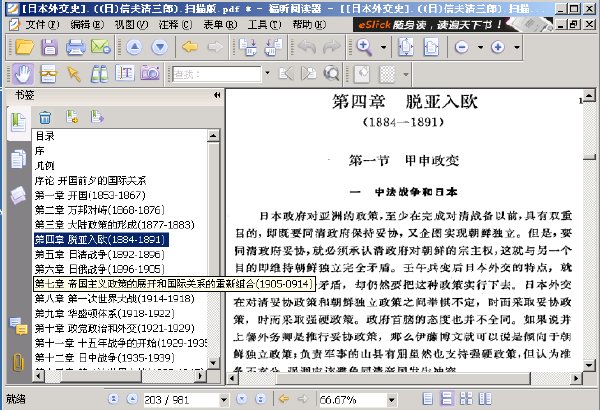The height and width of the screenshot is (410, 600).
Task: Expand the zoom in dropdown arrow
Action: 517,47
